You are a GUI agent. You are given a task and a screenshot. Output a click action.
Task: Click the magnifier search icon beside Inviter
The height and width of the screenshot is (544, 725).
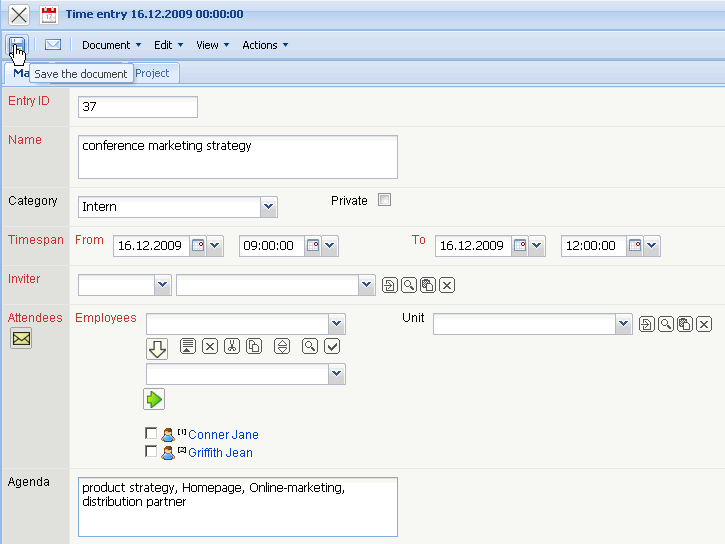(409, 286)
